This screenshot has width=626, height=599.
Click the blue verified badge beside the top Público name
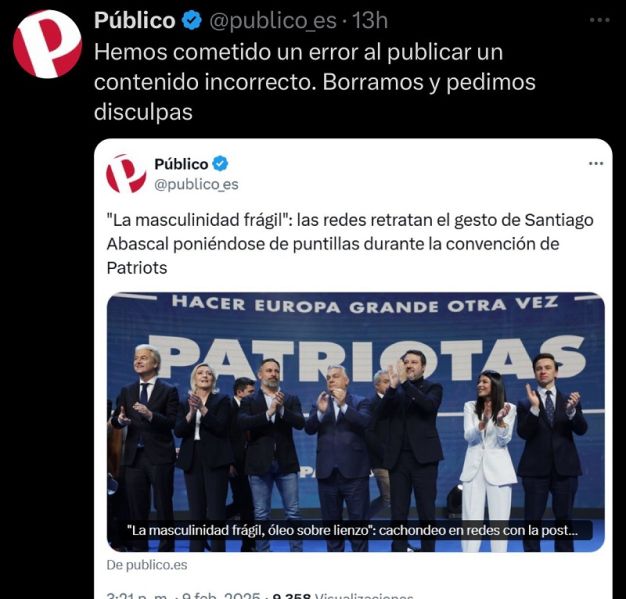pos(192,20)
